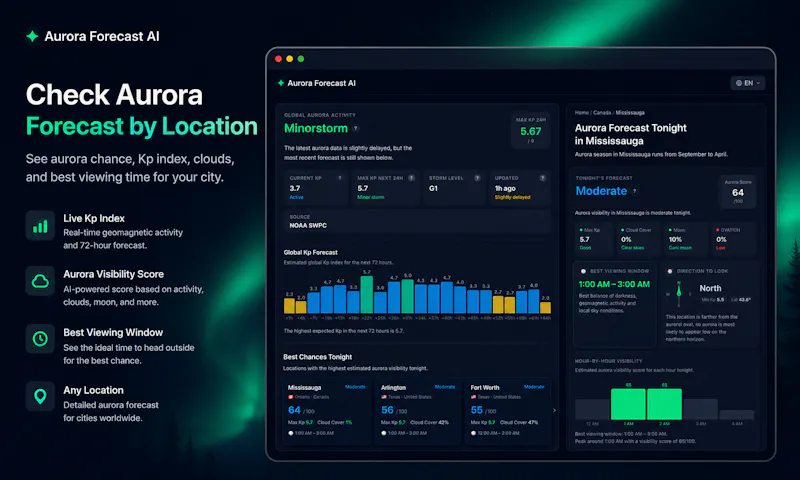This screenshot has height=480, width=800.
Task: Click the Direction To Look header icon
Action: coord(670,271)
